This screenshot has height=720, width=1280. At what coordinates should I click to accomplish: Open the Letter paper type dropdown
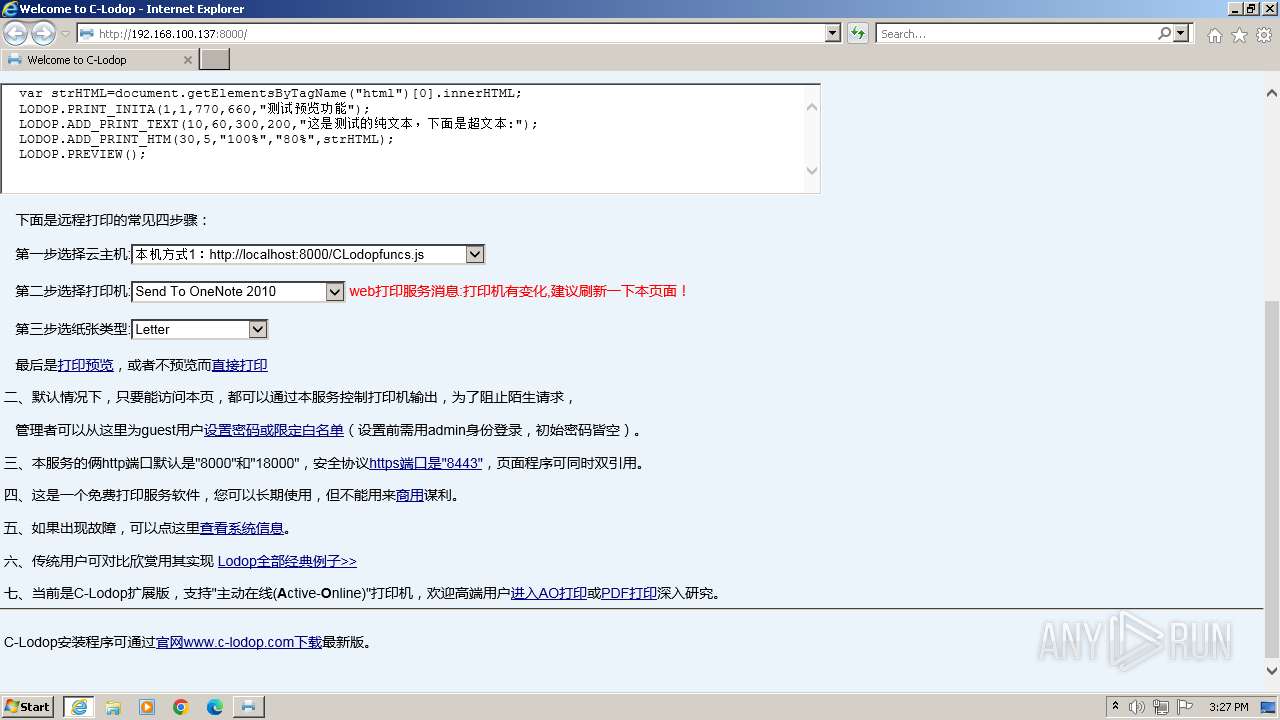tap(200, 329)
